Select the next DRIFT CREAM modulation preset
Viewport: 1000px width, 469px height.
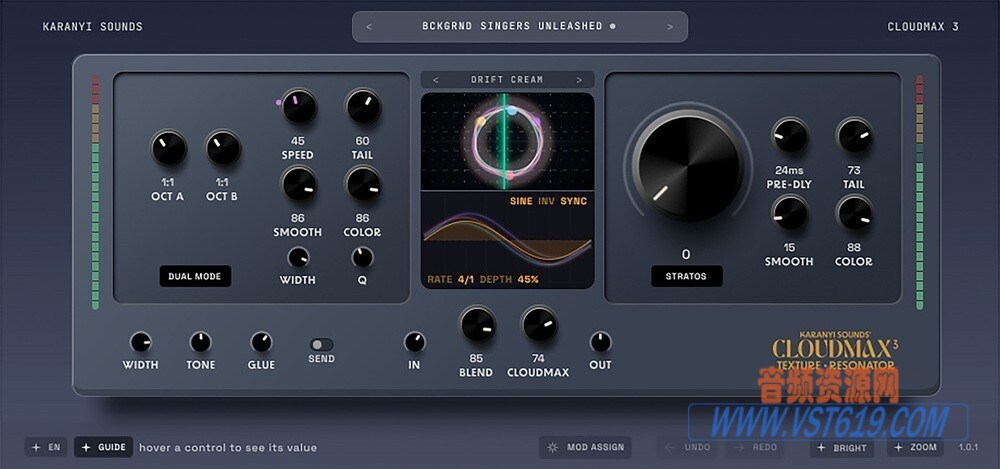(579, 80)
